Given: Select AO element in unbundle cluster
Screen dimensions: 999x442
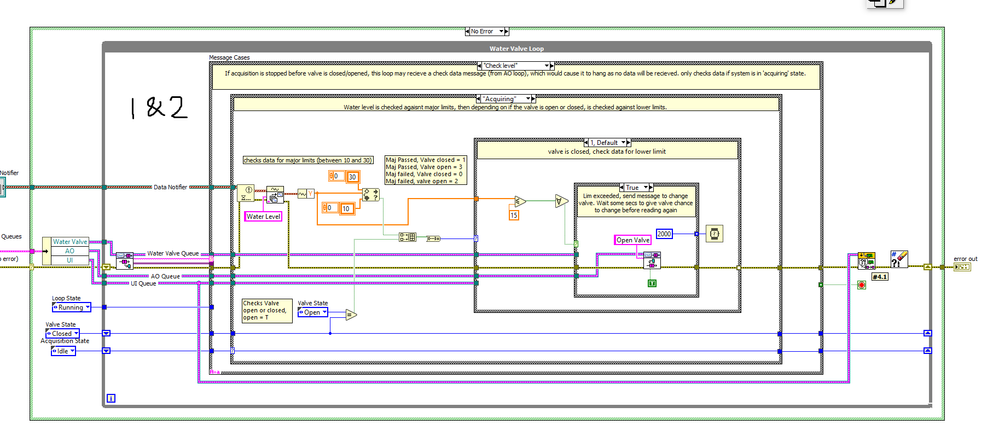Looking at the screenshot, I should click(x=69, y=251).
